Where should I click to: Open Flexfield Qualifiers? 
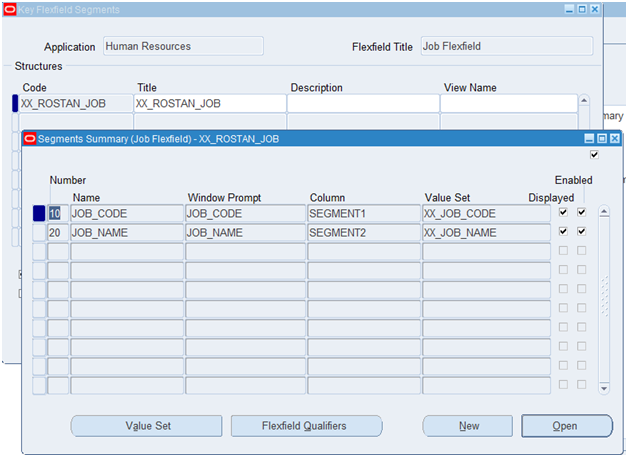(306, 426)
